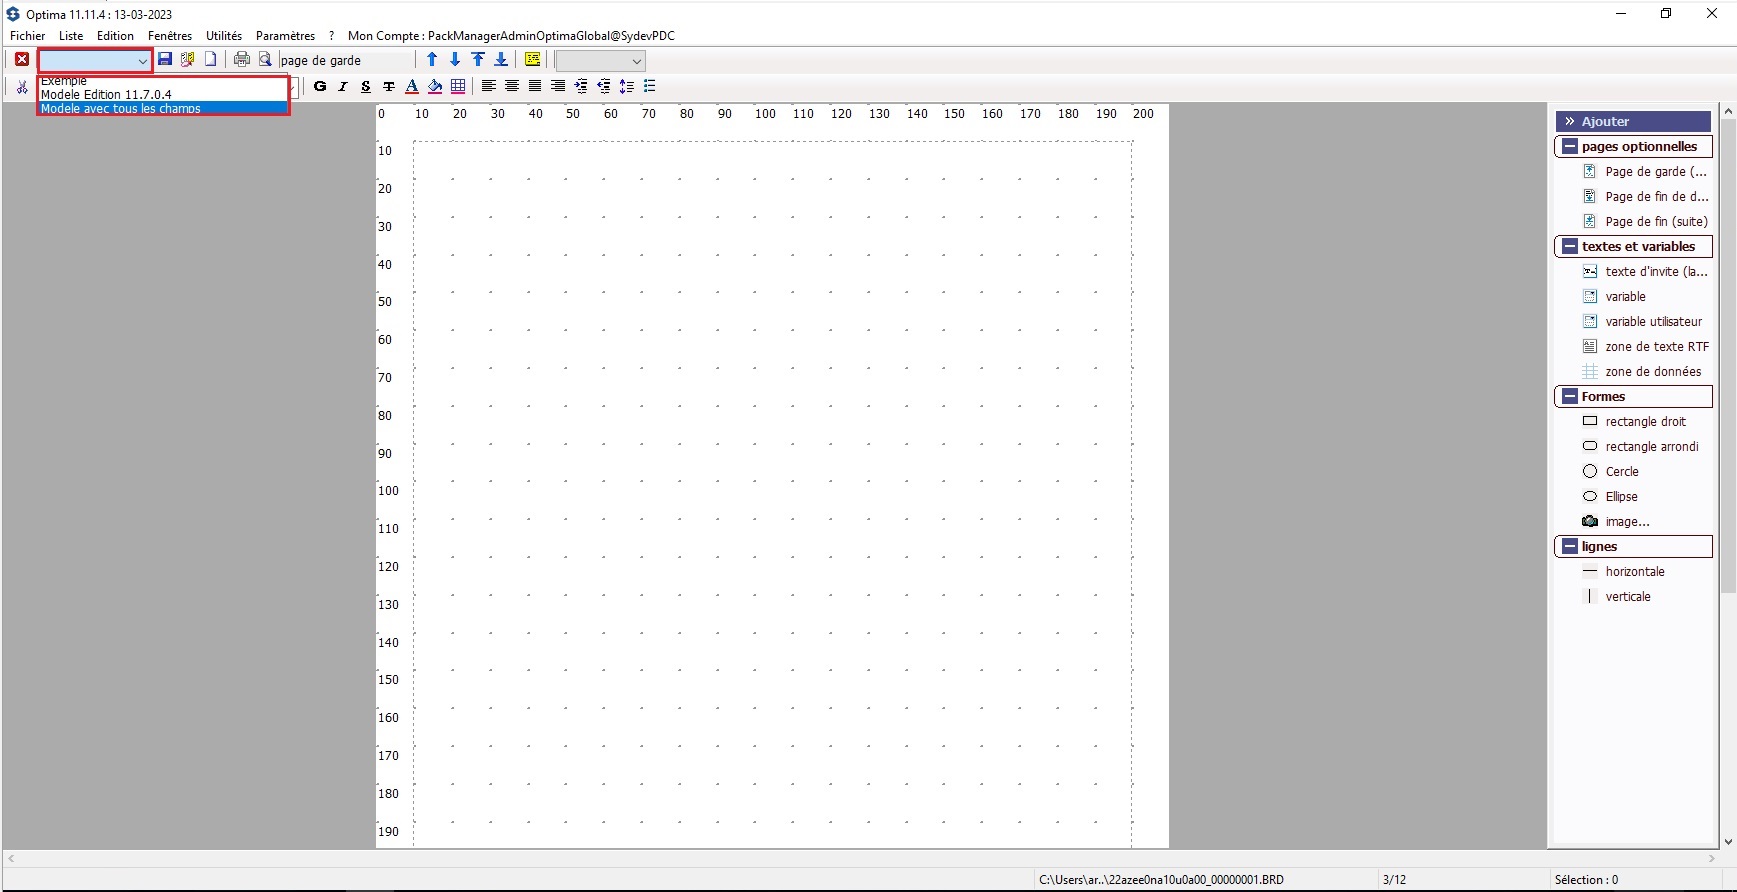Image resolution: width=1737 pixels, height=892 pixels.
Task: Select the 'horizontale' line tool
Action: tap(1624, 571)
